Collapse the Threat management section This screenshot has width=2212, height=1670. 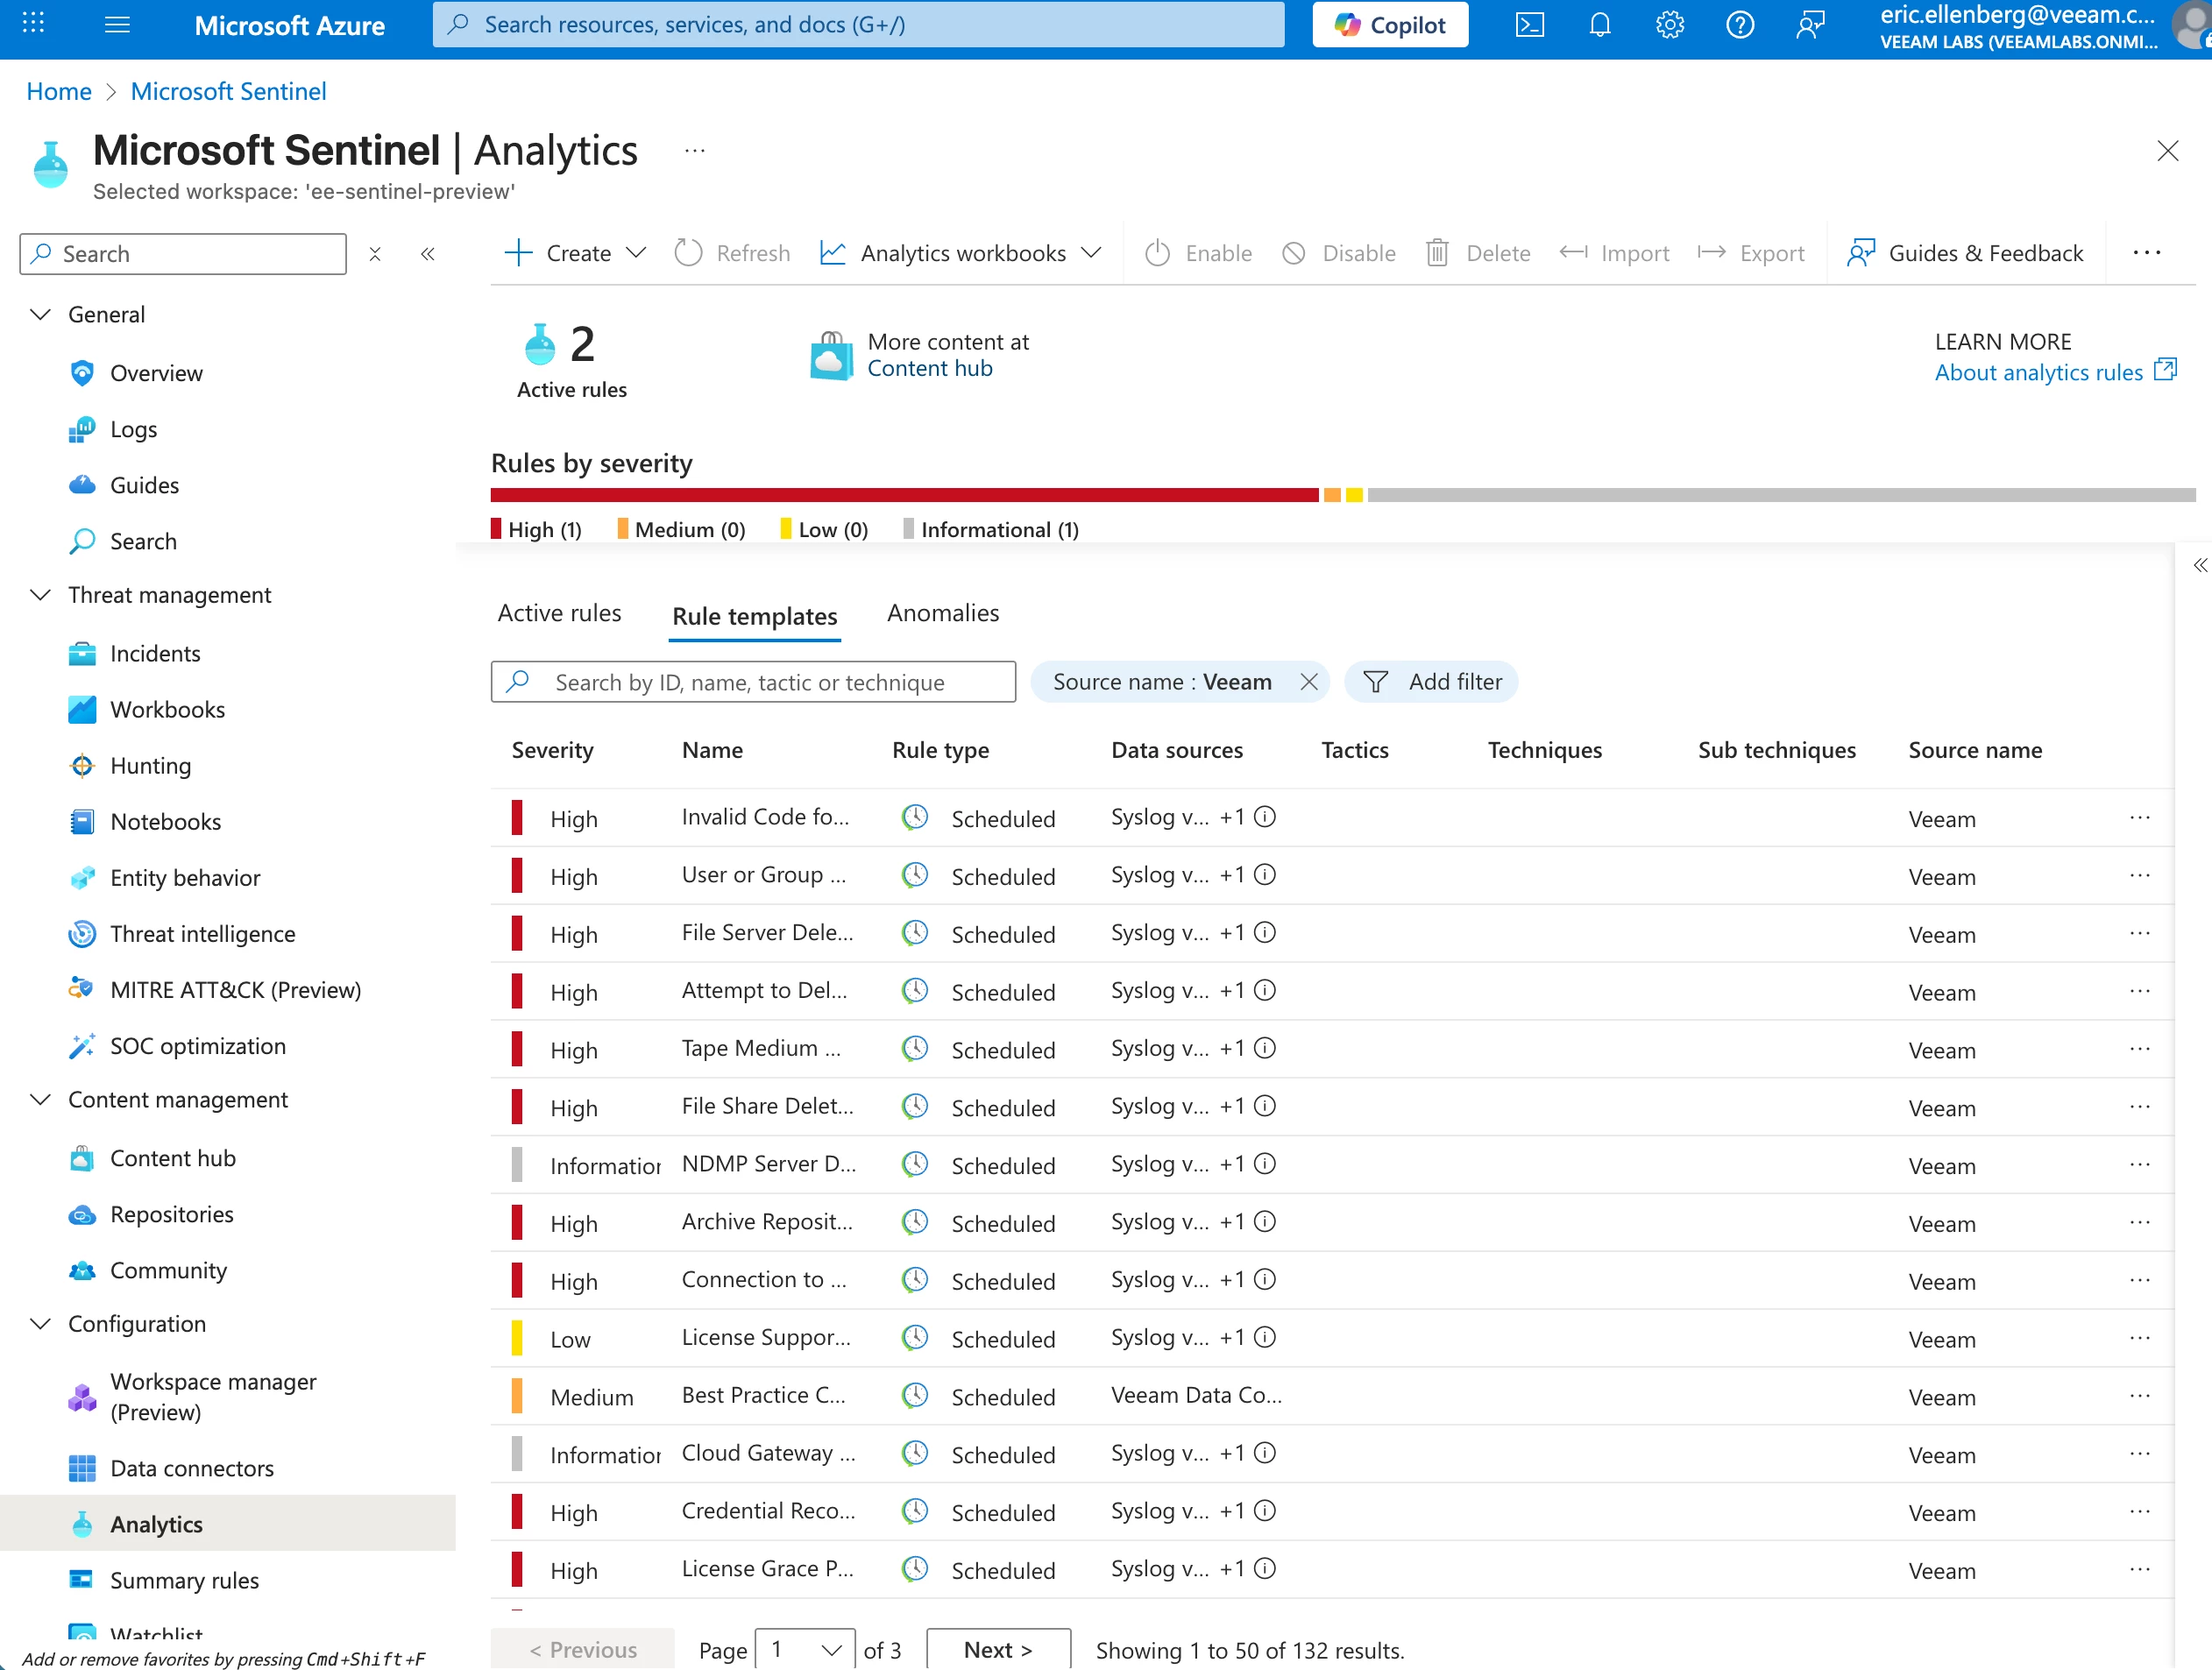[x=40, y=594]
